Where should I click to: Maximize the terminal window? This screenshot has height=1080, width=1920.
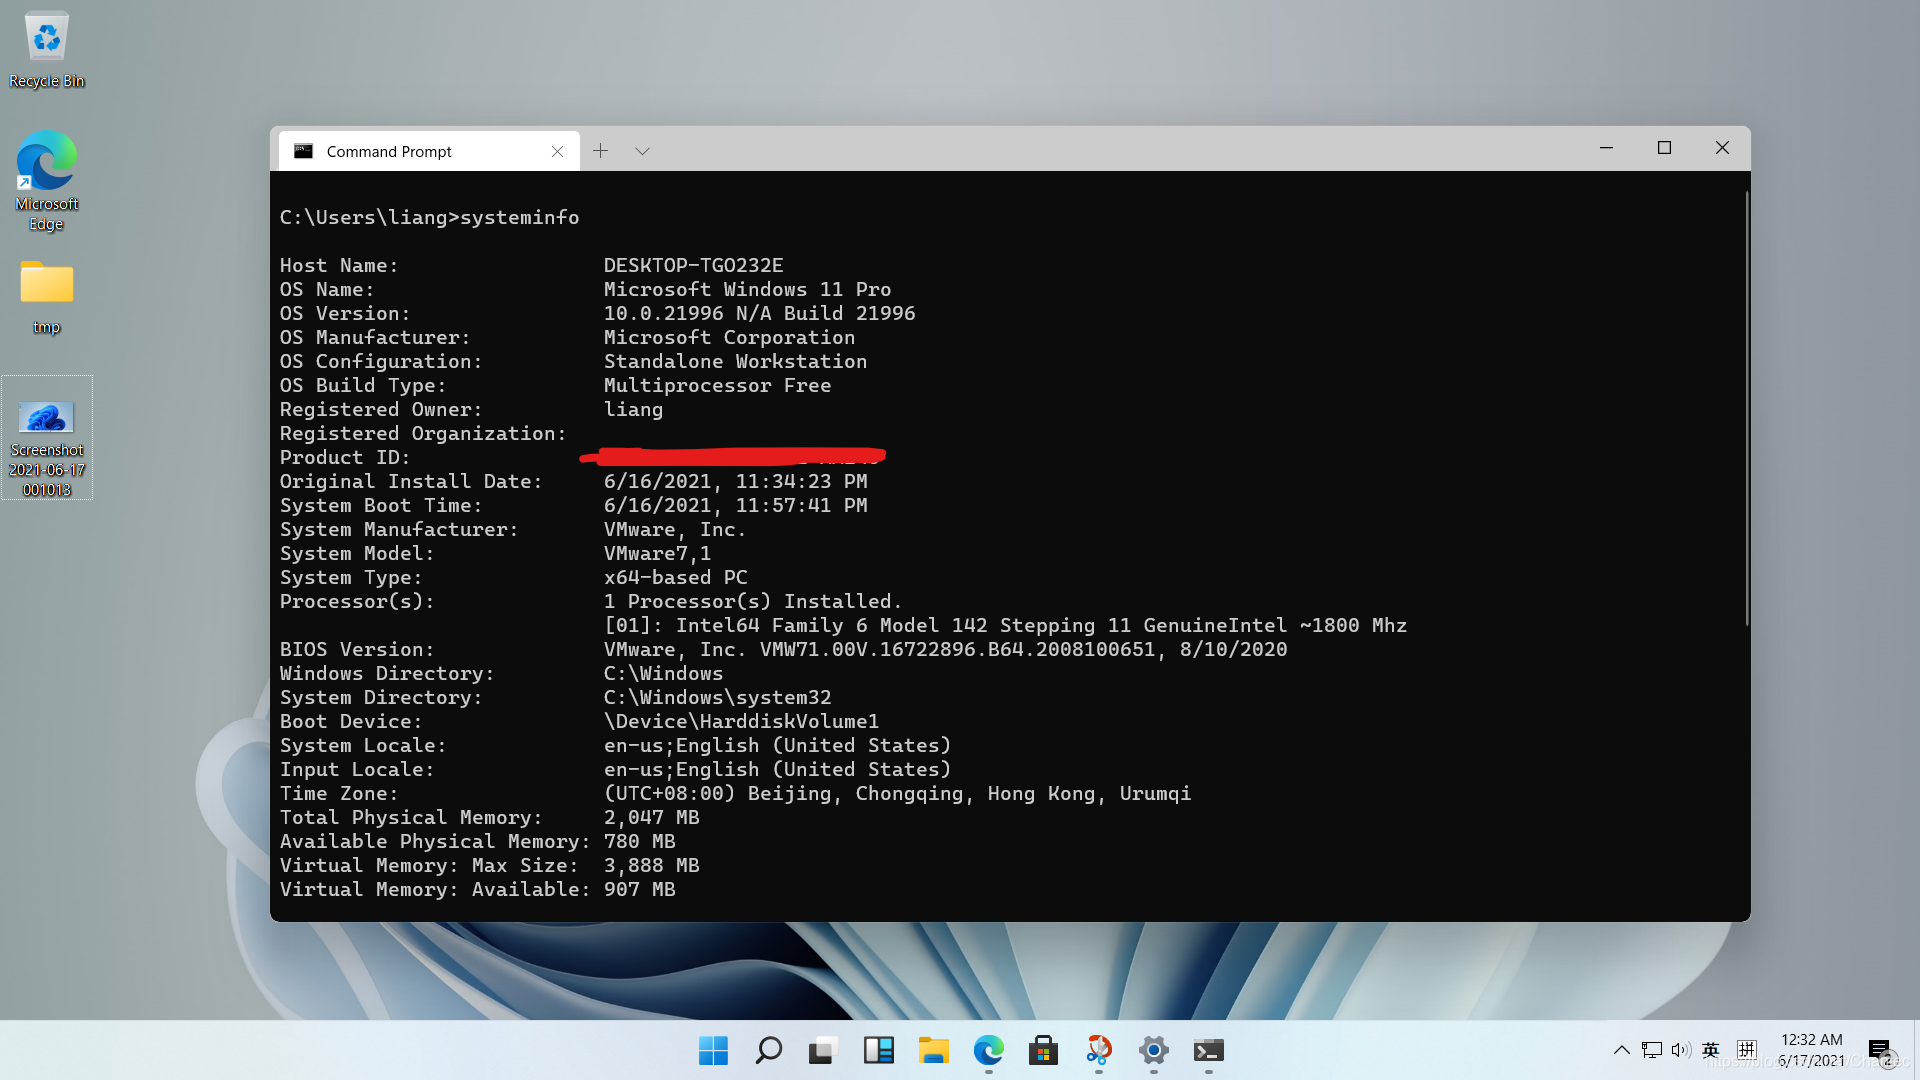pos(1664,148)
